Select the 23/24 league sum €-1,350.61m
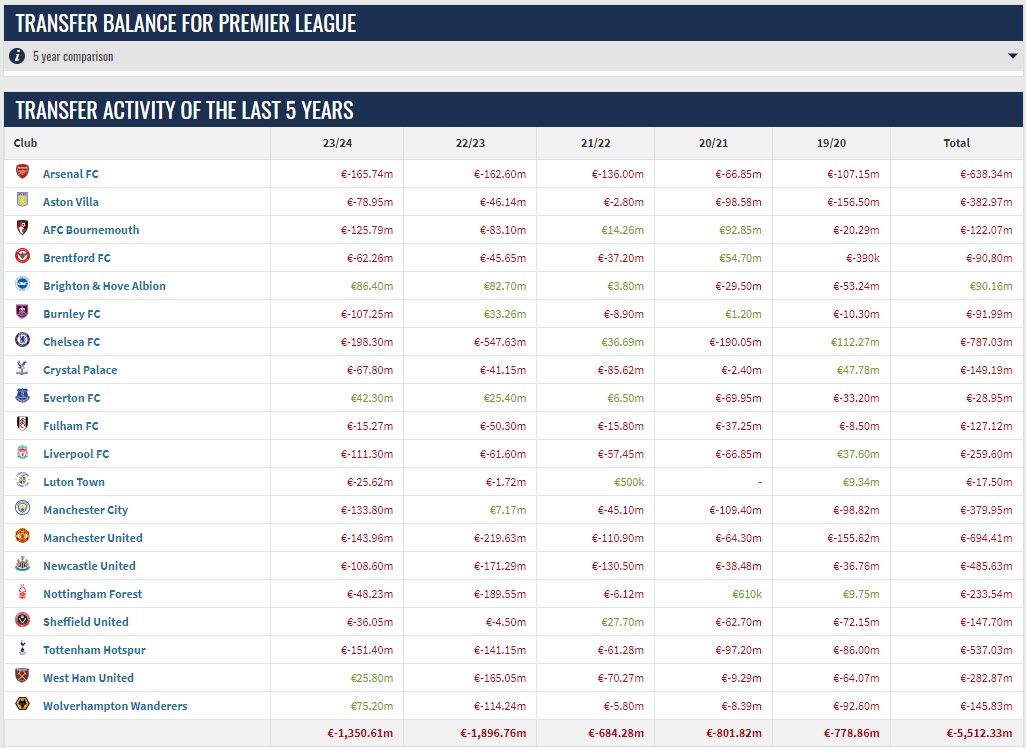This screenshot has width=1026, height=748. pos(360,734)
